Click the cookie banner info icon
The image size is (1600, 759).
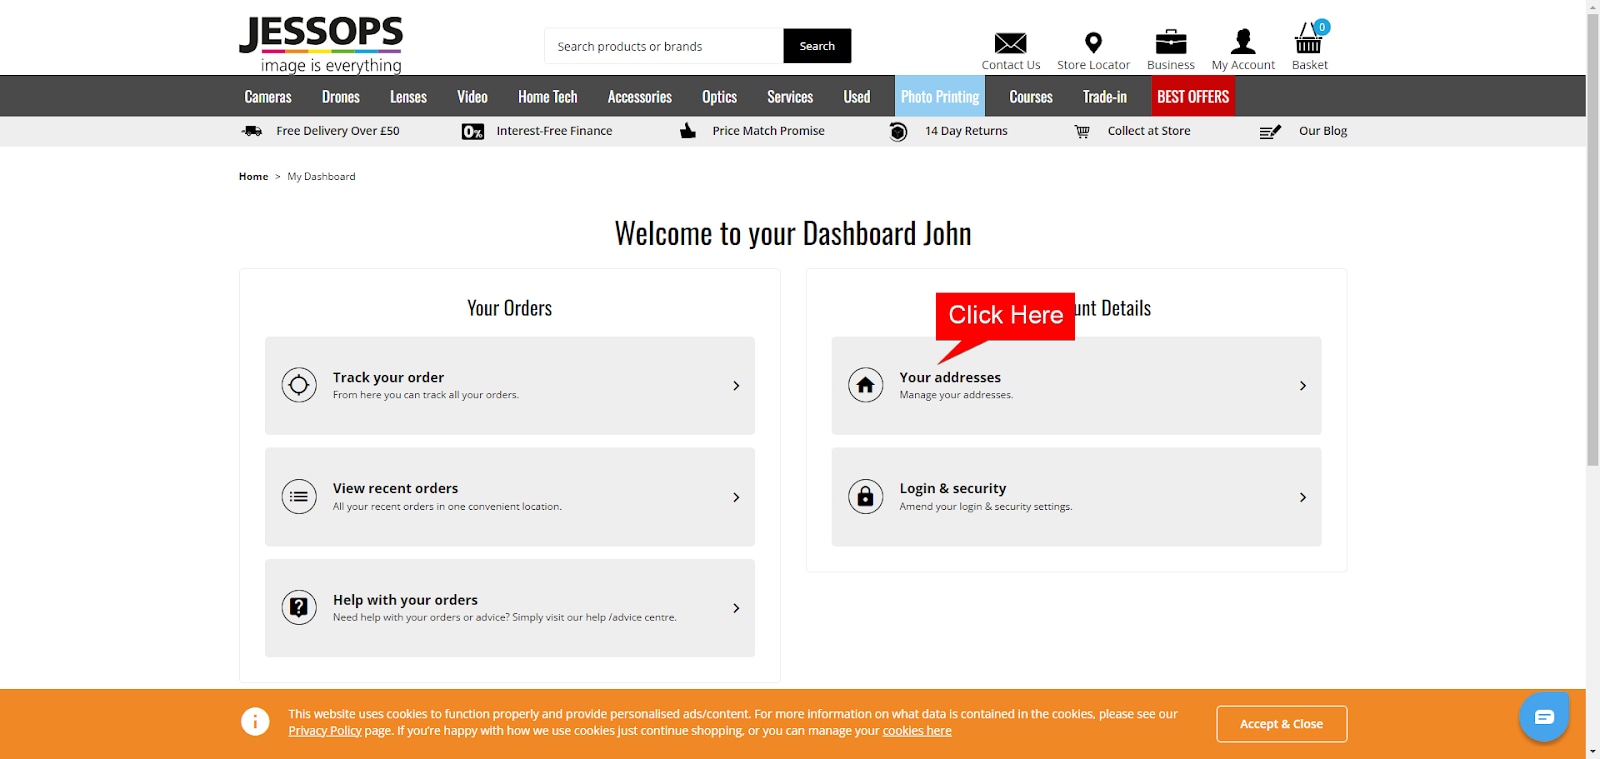point(255,721)
